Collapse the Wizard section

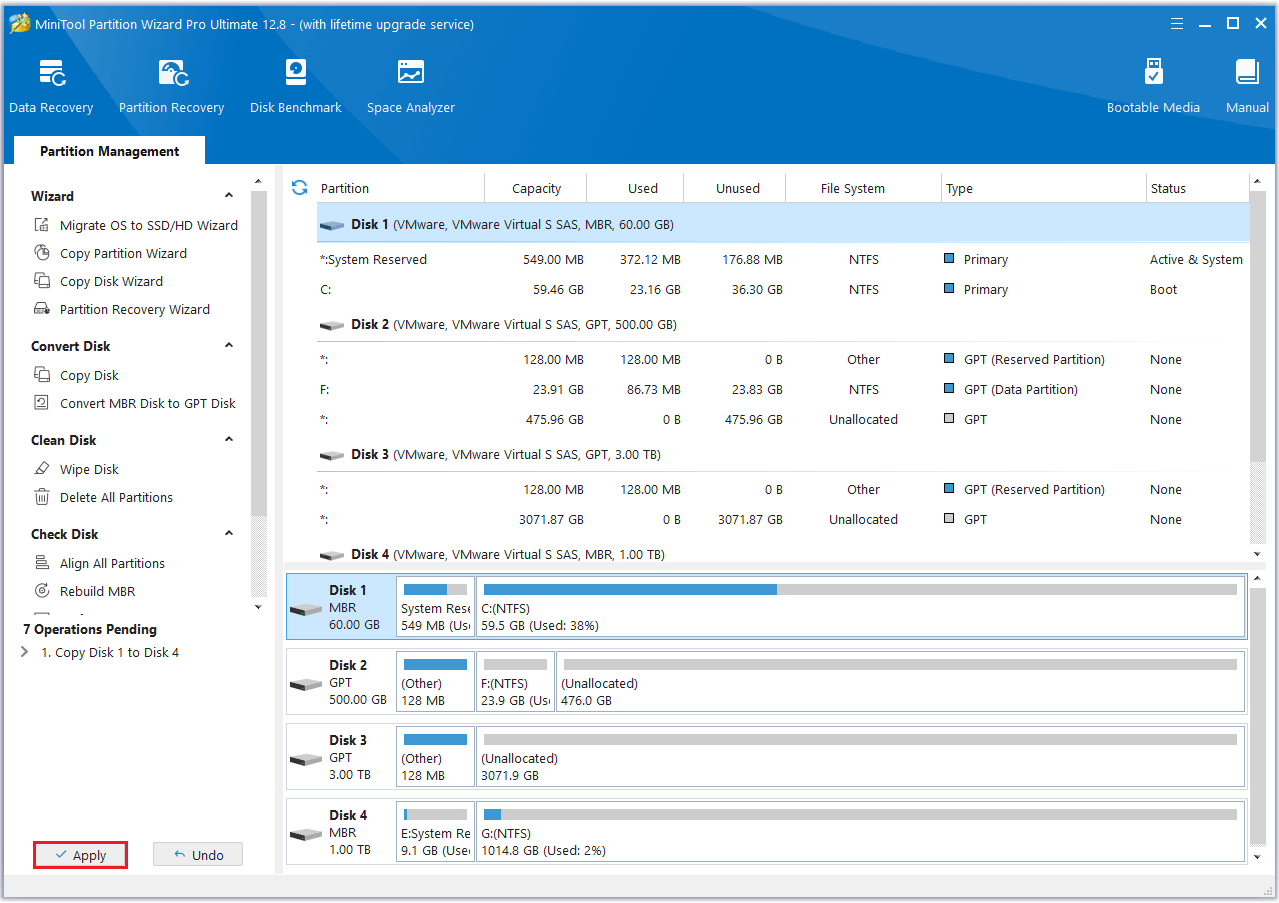(x=229, y=196)
